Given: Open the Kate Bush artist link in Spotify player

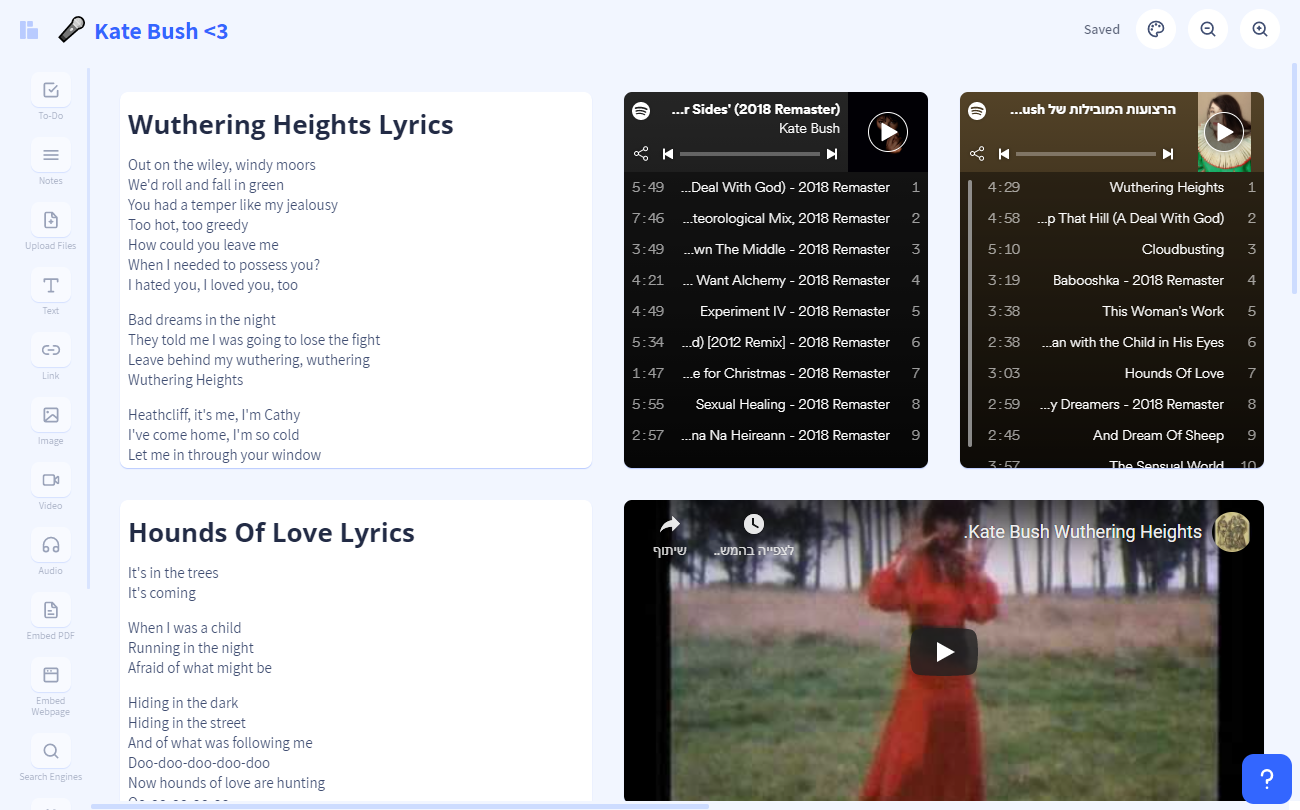Looking at the screenshot, I should (809, 128).
